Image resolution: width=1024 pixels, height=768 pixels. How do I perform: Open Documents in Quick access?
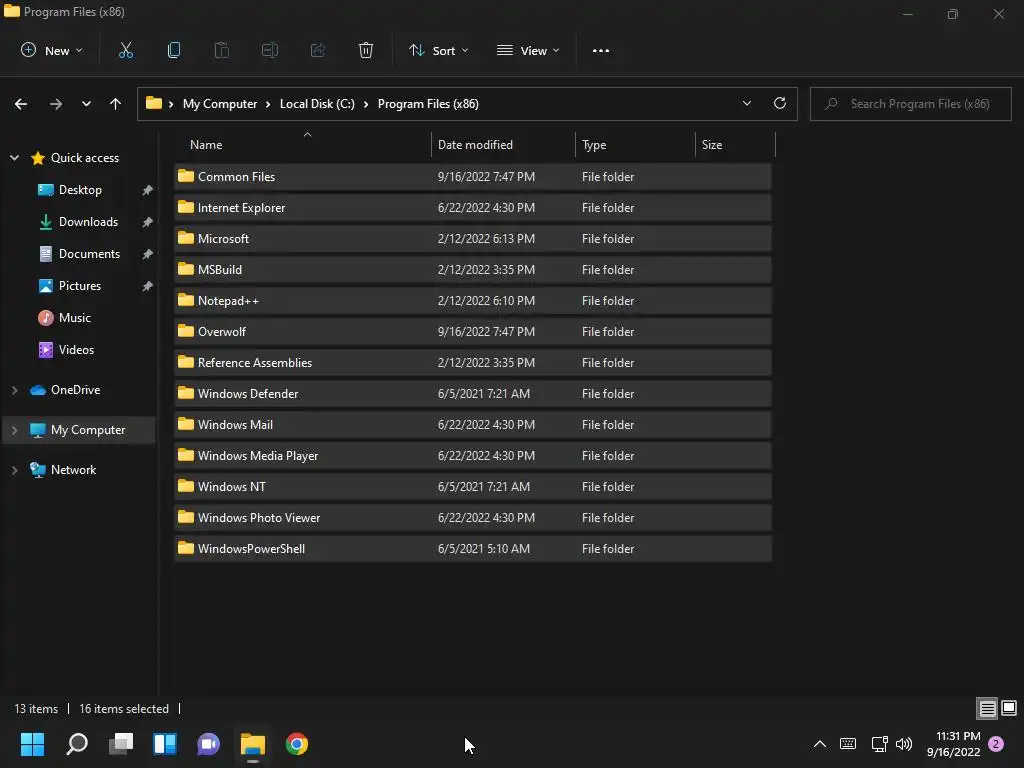click(x=89, y=254)
